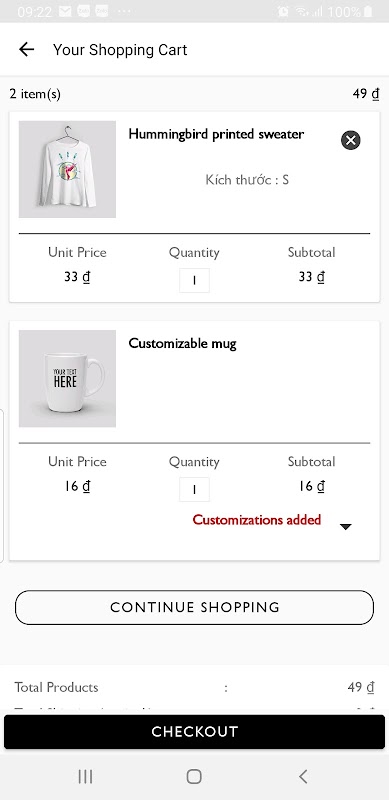
Task: Open Customizable mug product thumbnail
Action: tap(67, 379)
